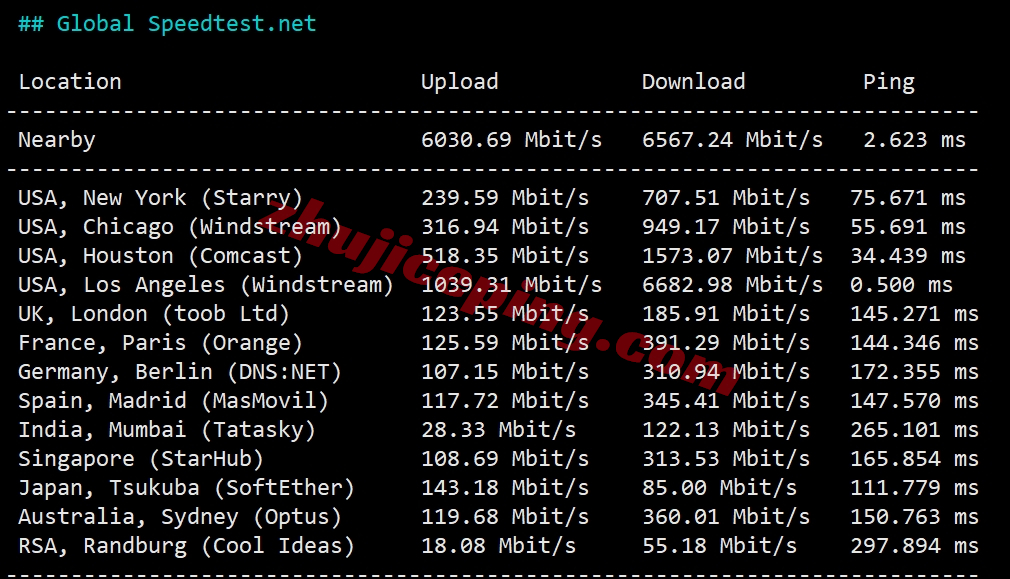Select the Nearby row label

click(x=57, y=140)
